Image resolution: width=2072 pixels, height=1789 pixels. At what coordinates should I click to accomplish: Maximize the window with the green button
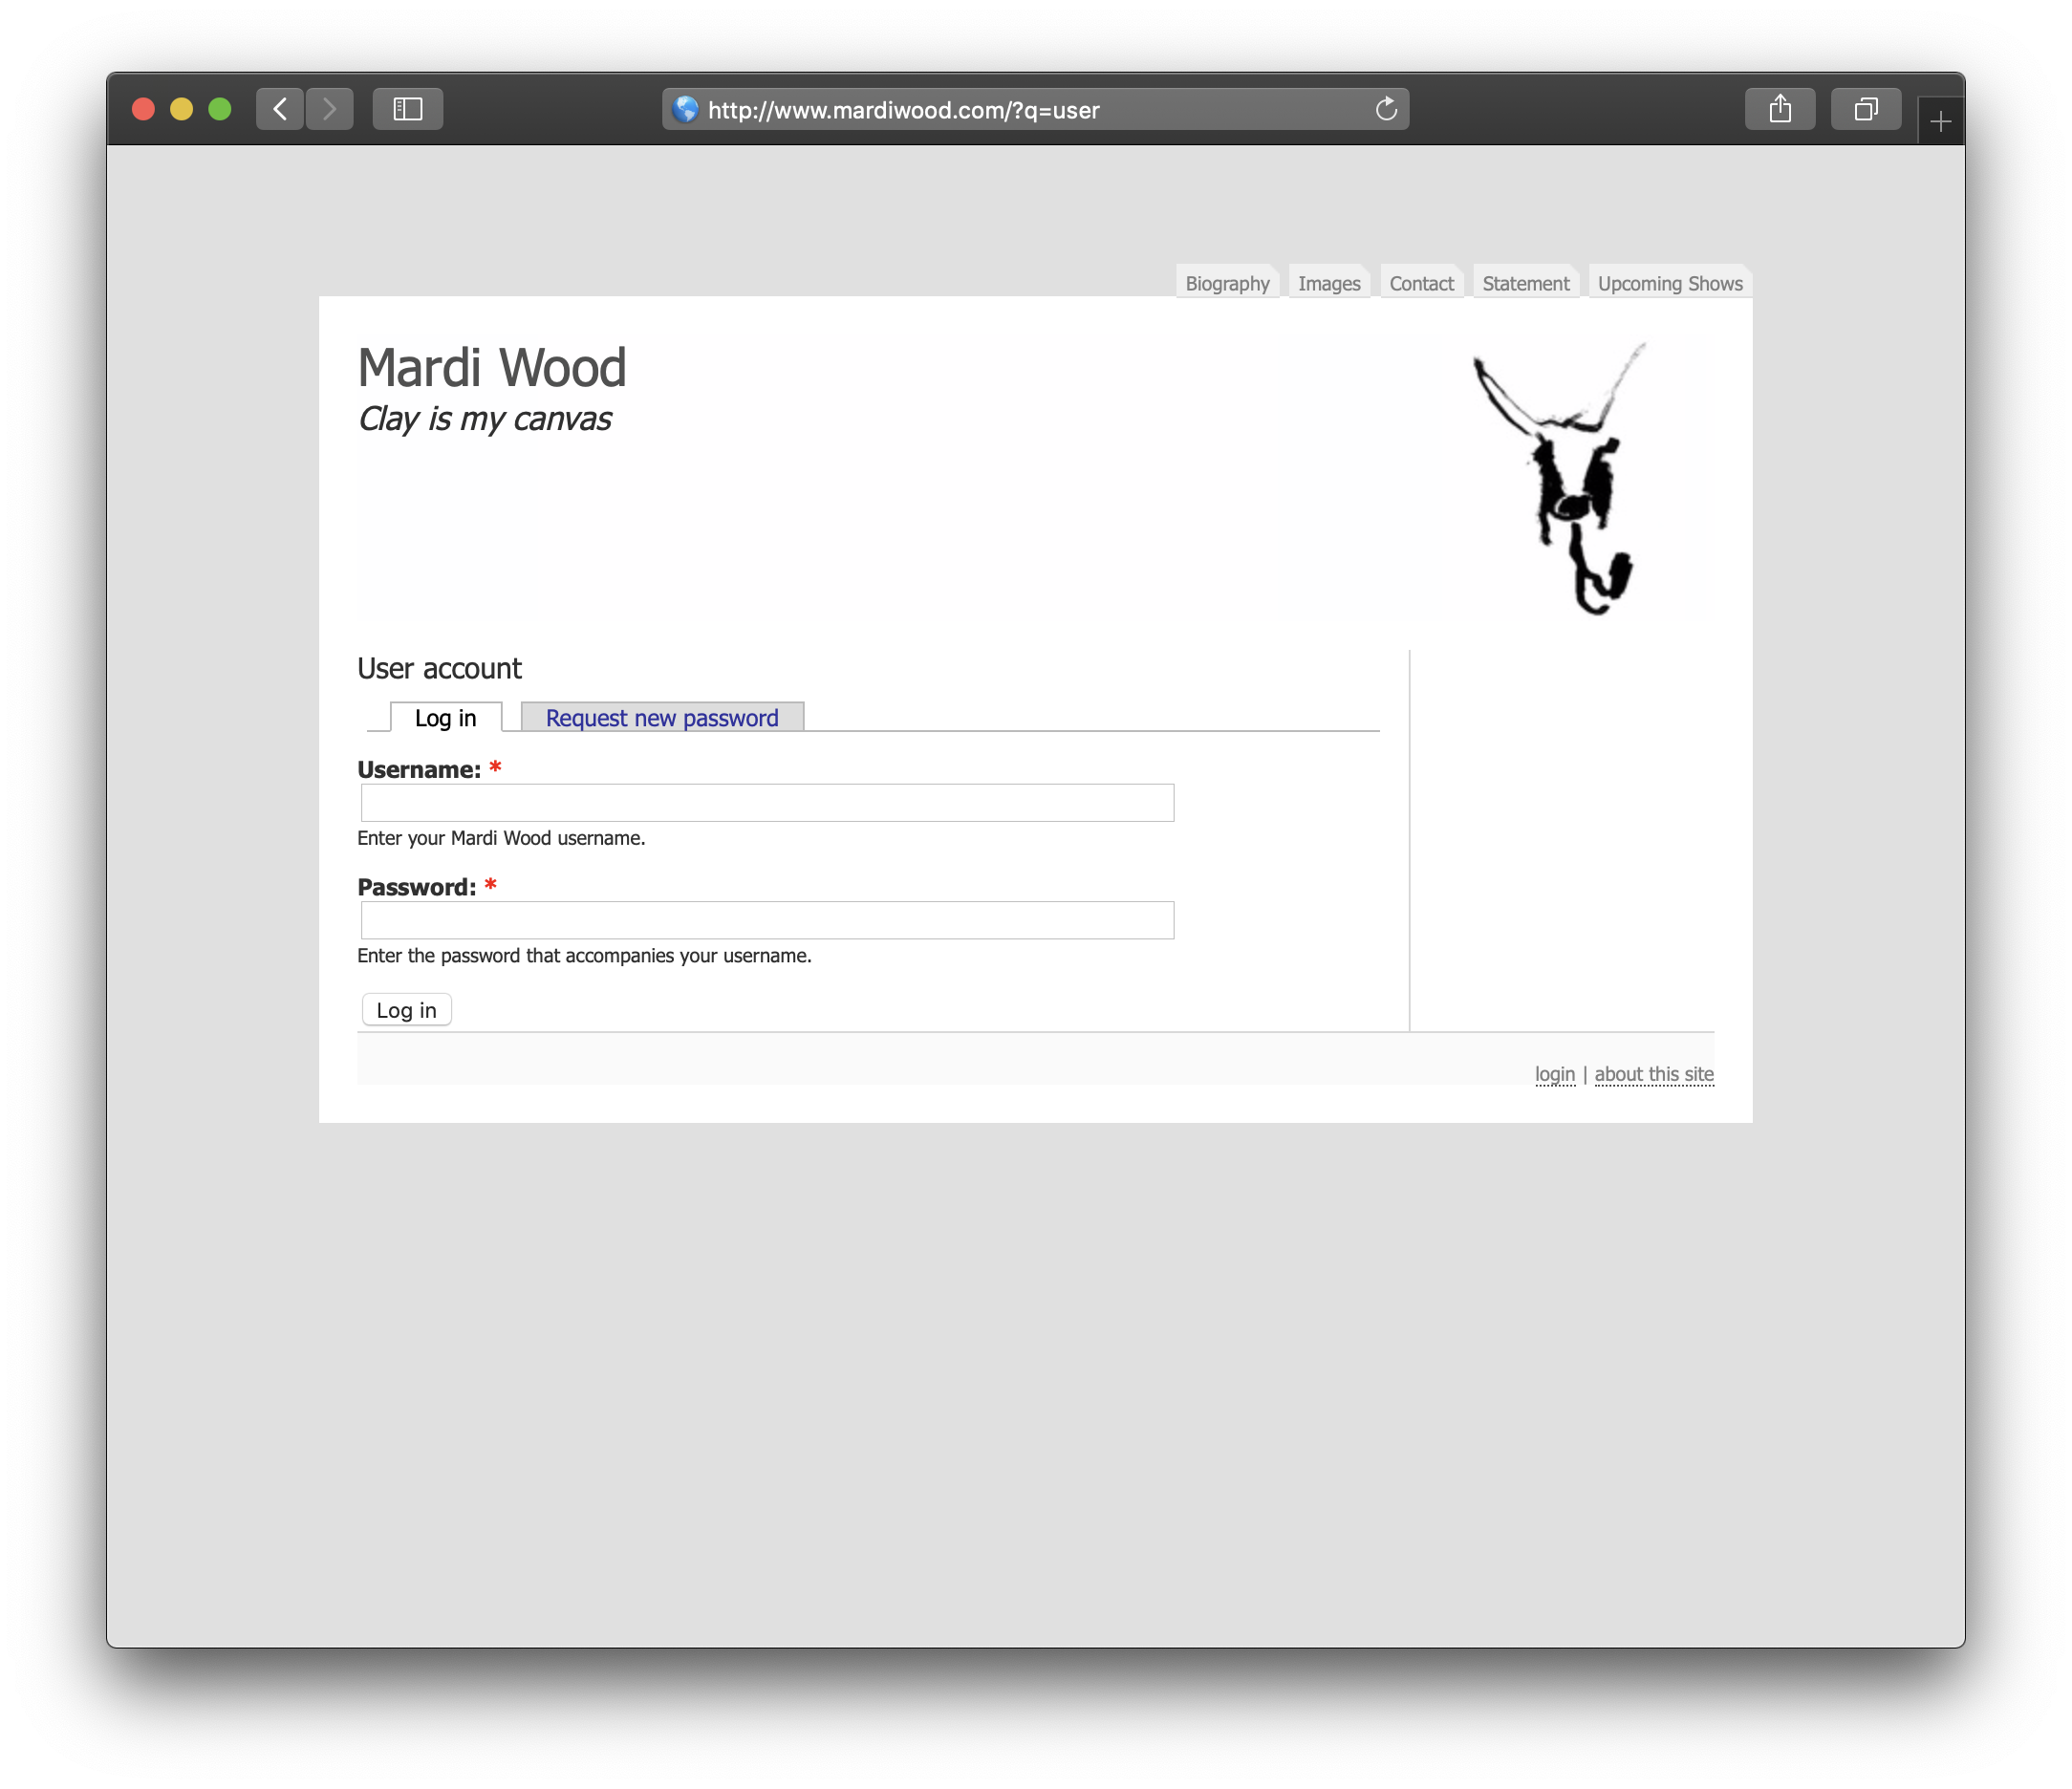tap(219, 109)
